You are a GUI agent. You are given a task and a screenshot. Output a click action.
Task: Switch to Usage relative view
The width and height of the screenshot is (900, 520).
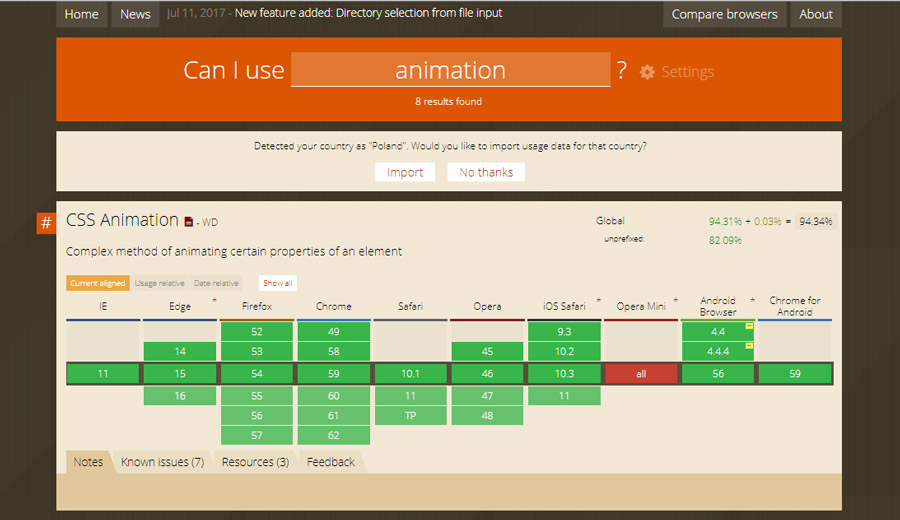tap(160, 283)
